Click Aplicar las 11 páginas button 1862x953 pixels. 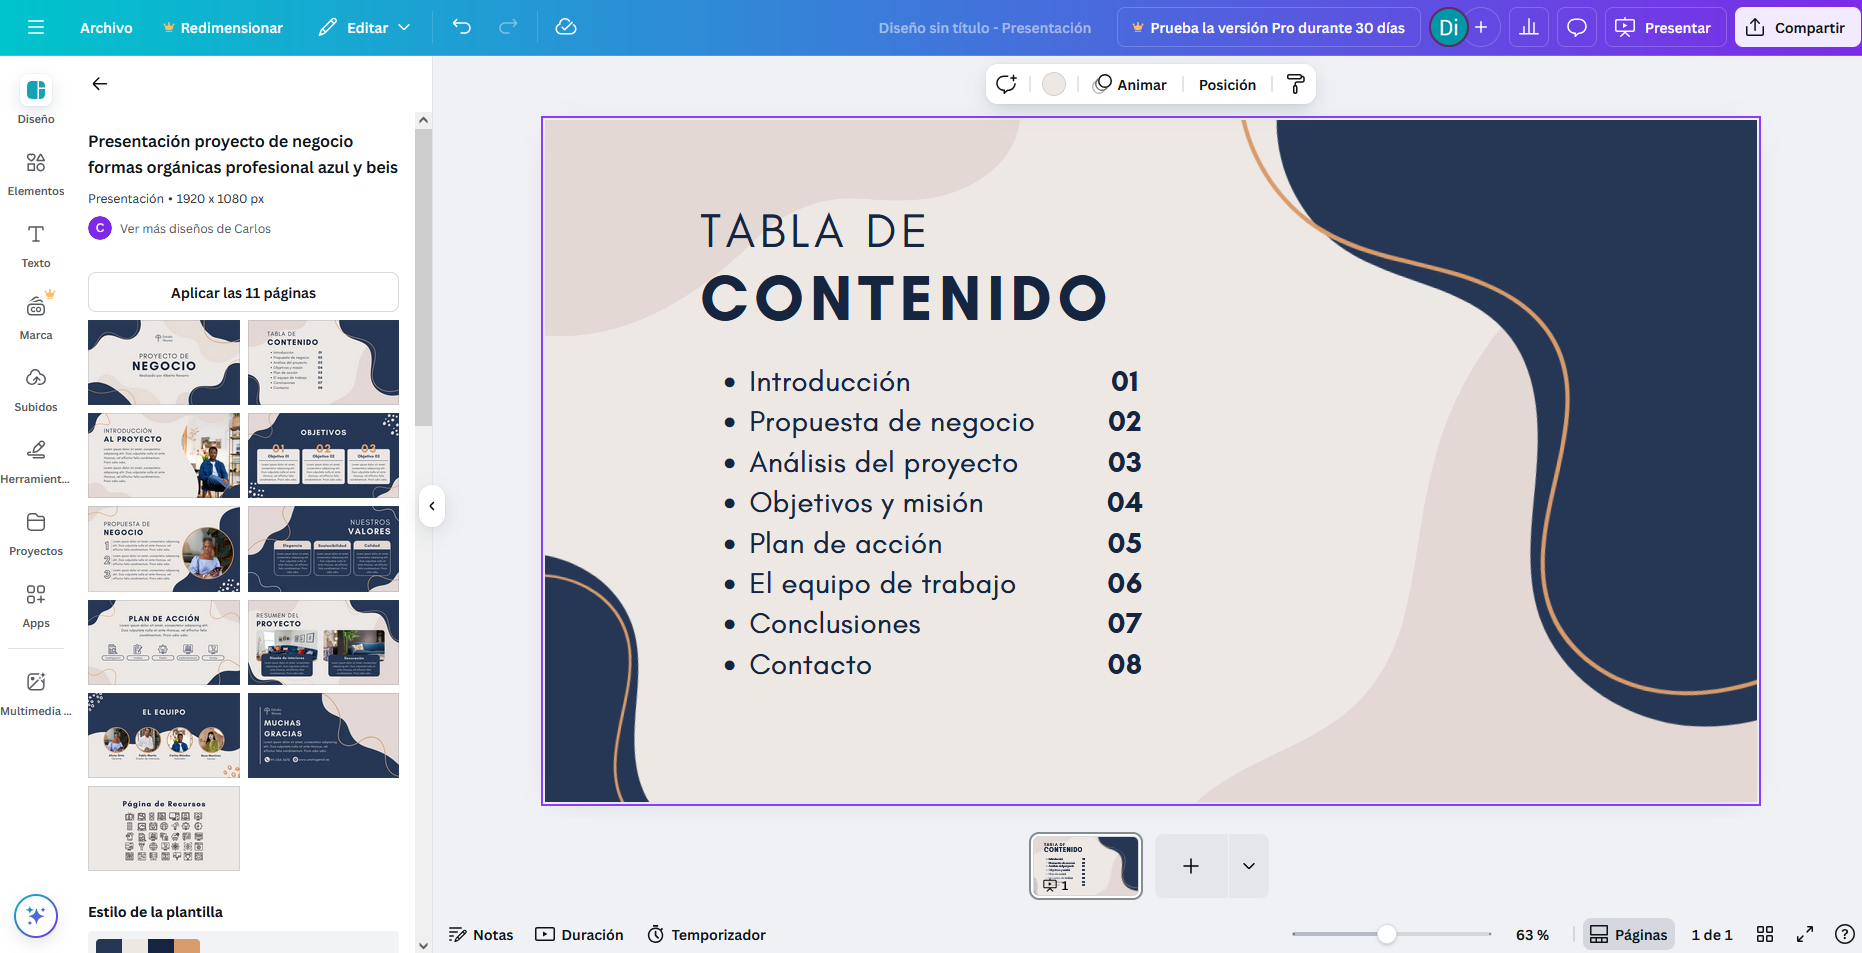coord(243,292)
